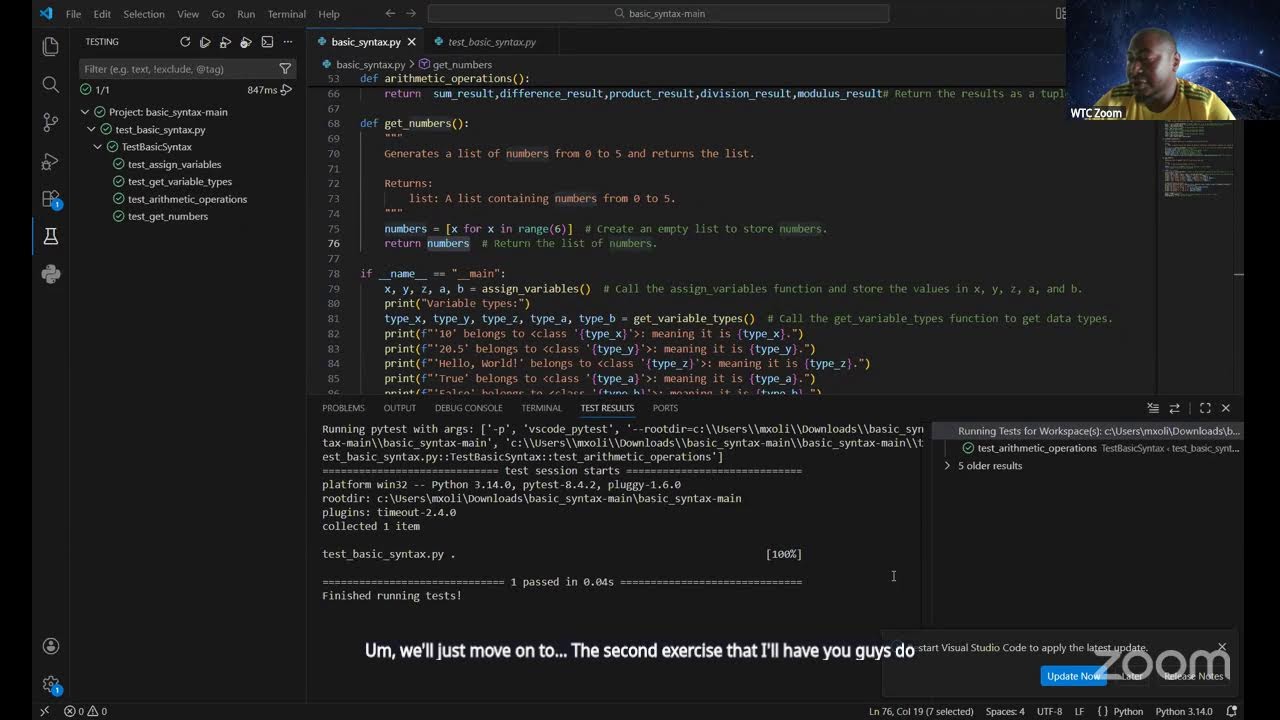This screenshot has height=720, width=1280.
Task: Change the UTF-8 file encoding
Action: point(1049,711)
